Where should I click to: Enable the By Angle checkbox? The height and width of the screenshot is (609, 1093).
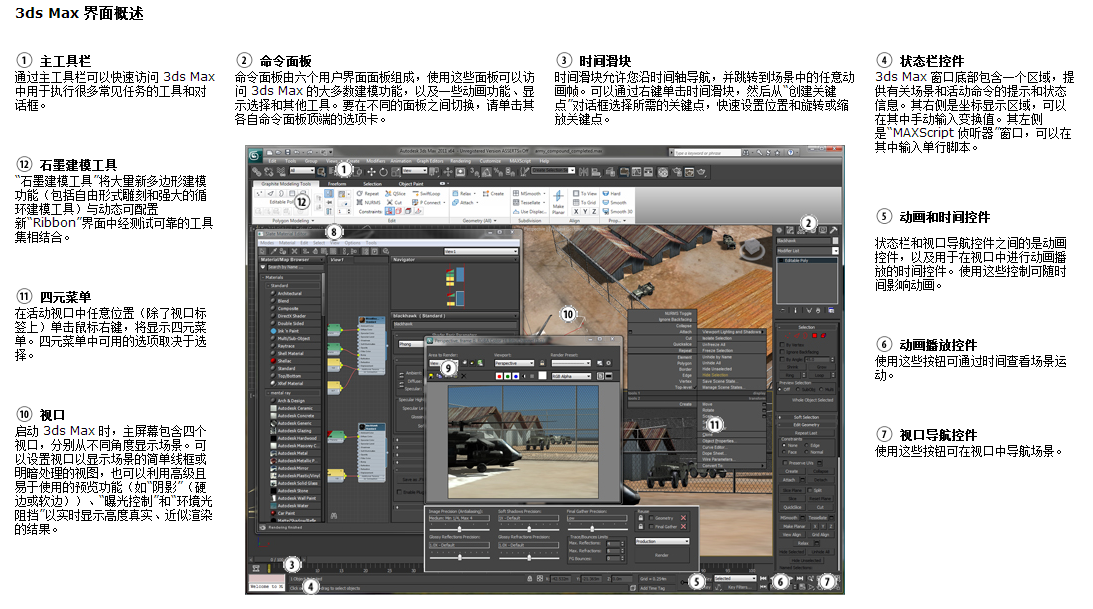tap(782, 359)
